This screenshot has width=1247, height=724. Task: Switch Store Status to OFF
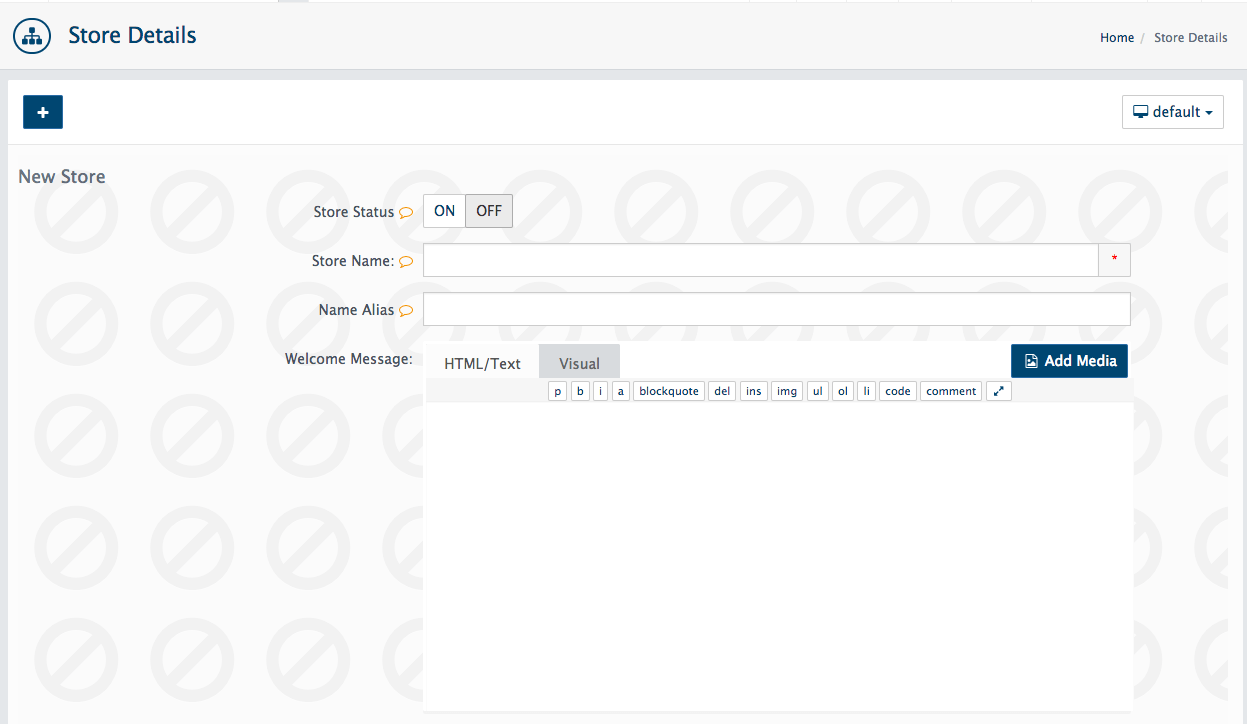(489, 211)
